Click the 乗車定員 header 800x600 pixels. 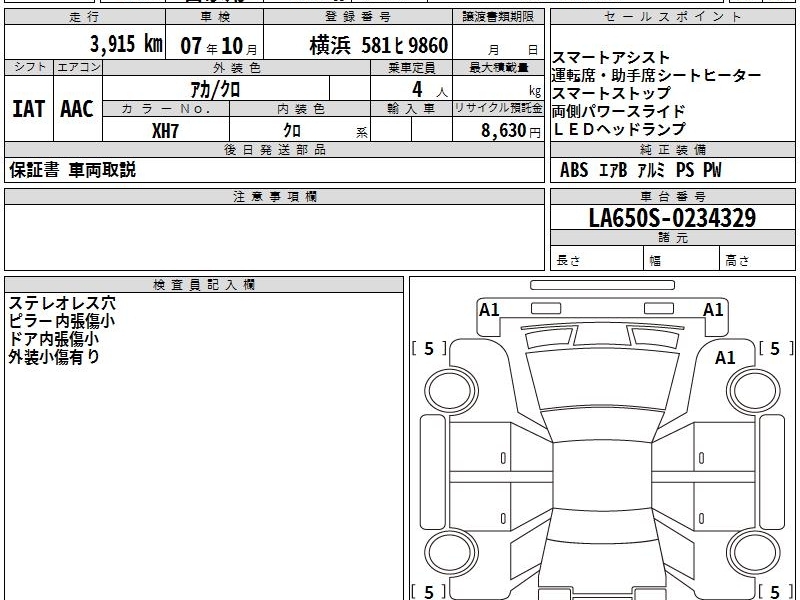[411, 67]
